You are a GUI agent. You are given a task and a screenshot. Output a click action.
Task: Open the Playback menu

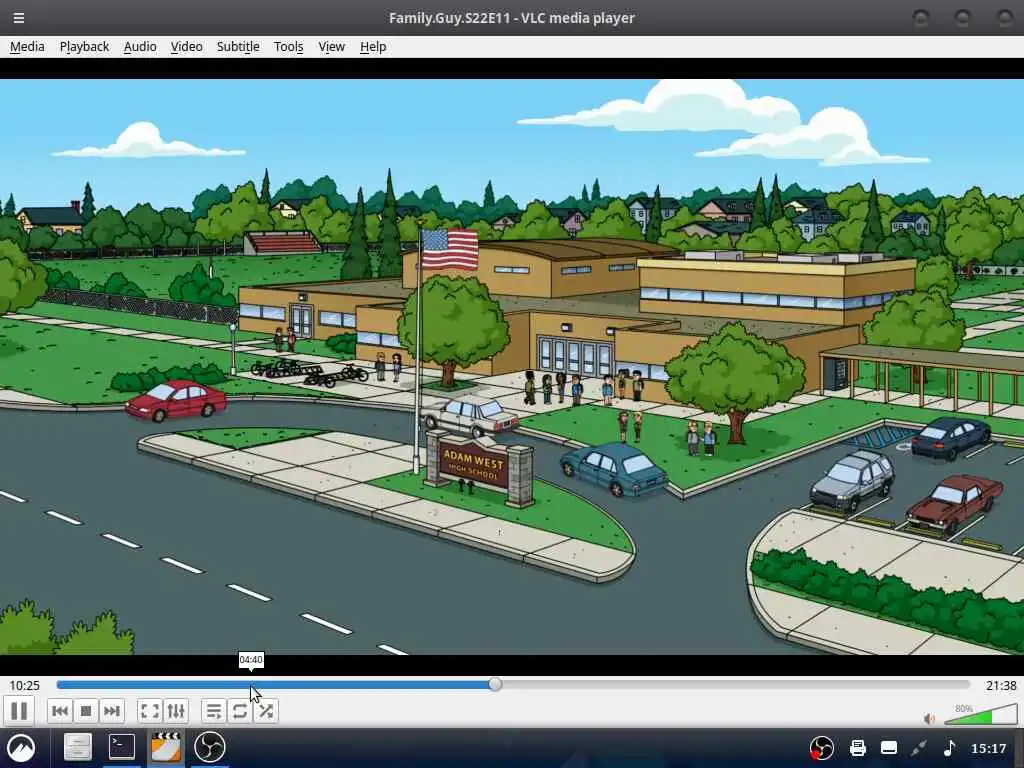[84, 46]
